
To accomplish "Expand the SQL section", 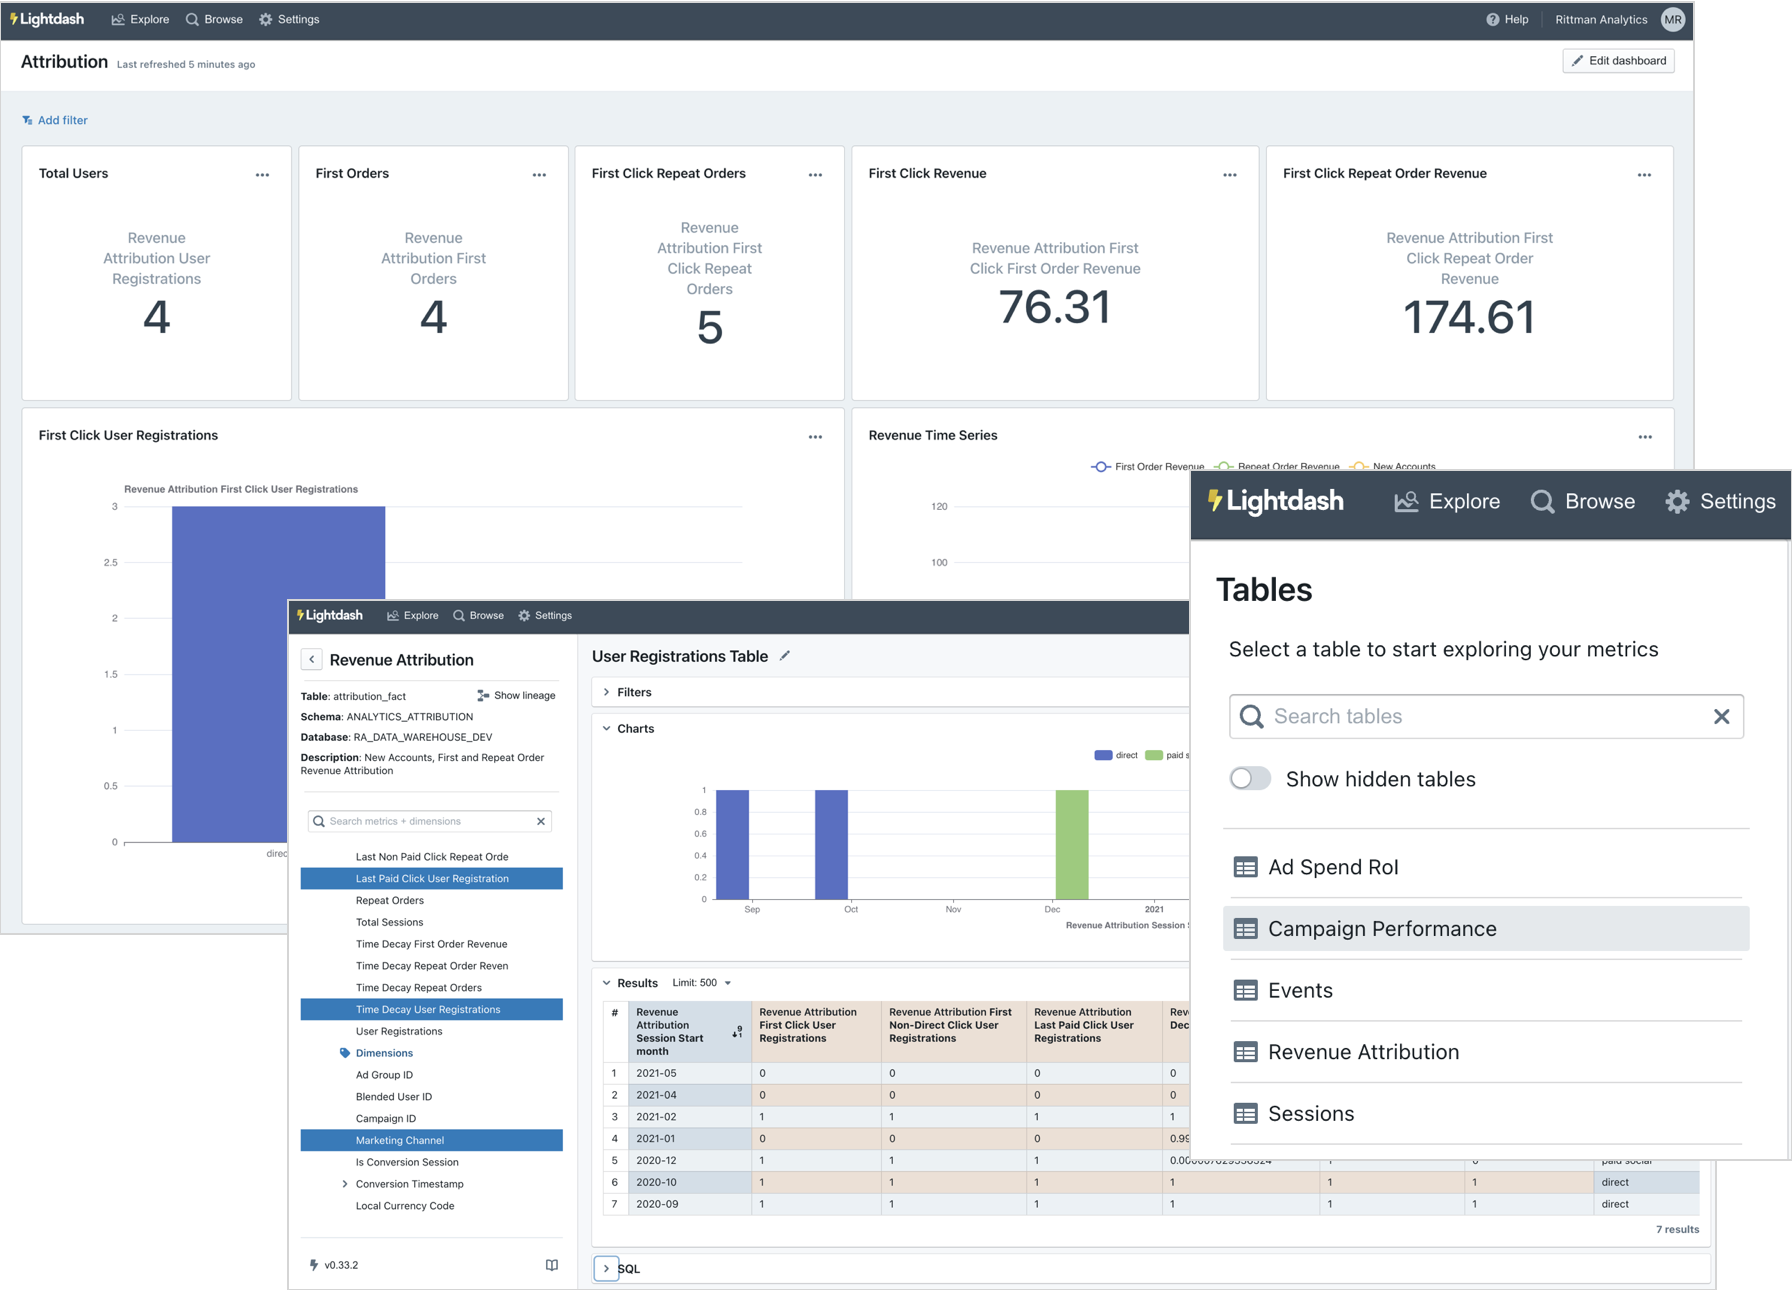I will pos(606,1268).
